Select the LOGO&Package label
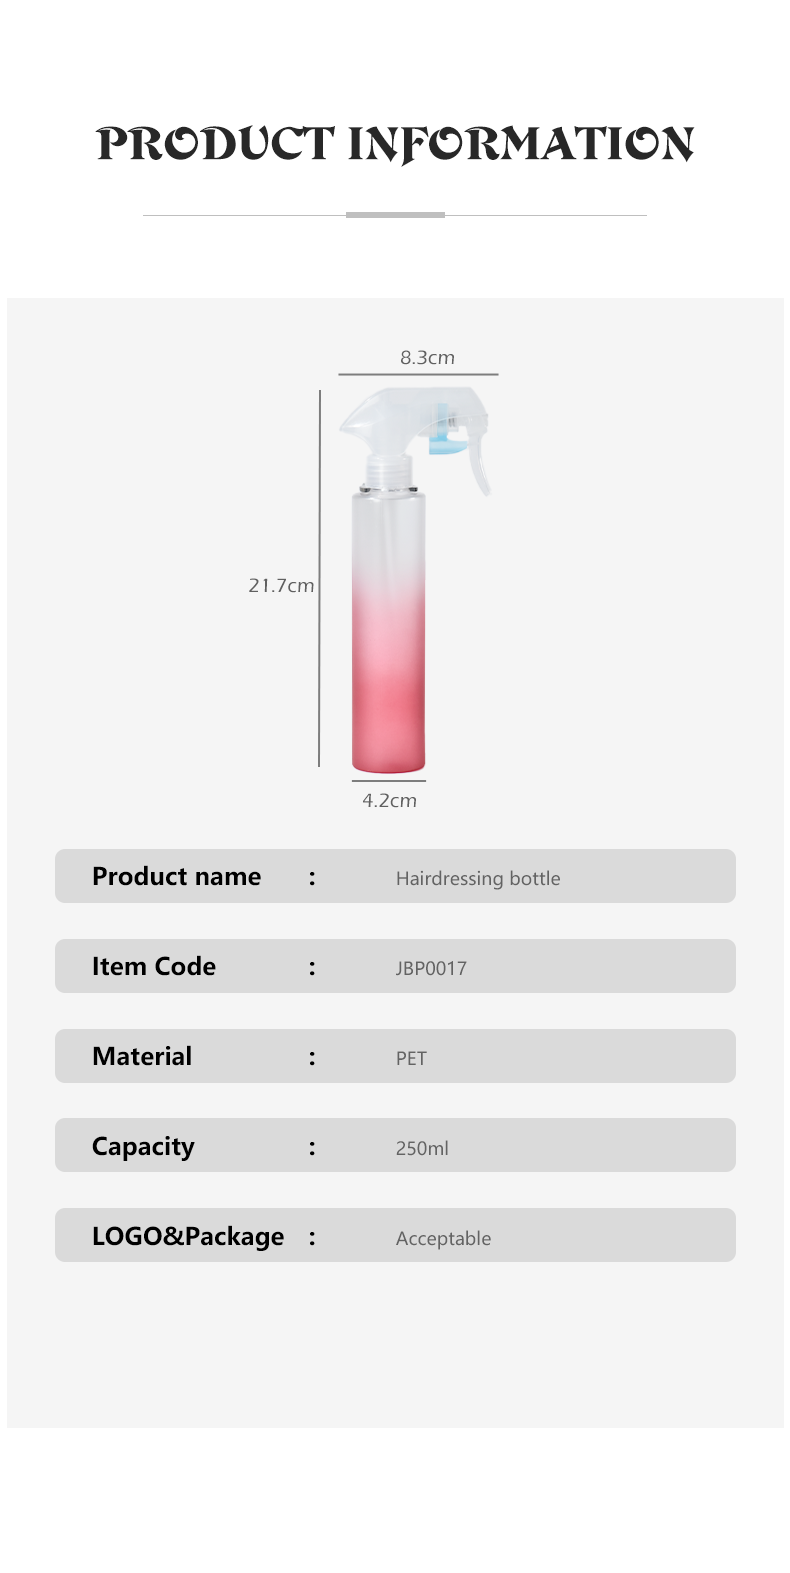790x1573 pixels. click(188, 1237)
